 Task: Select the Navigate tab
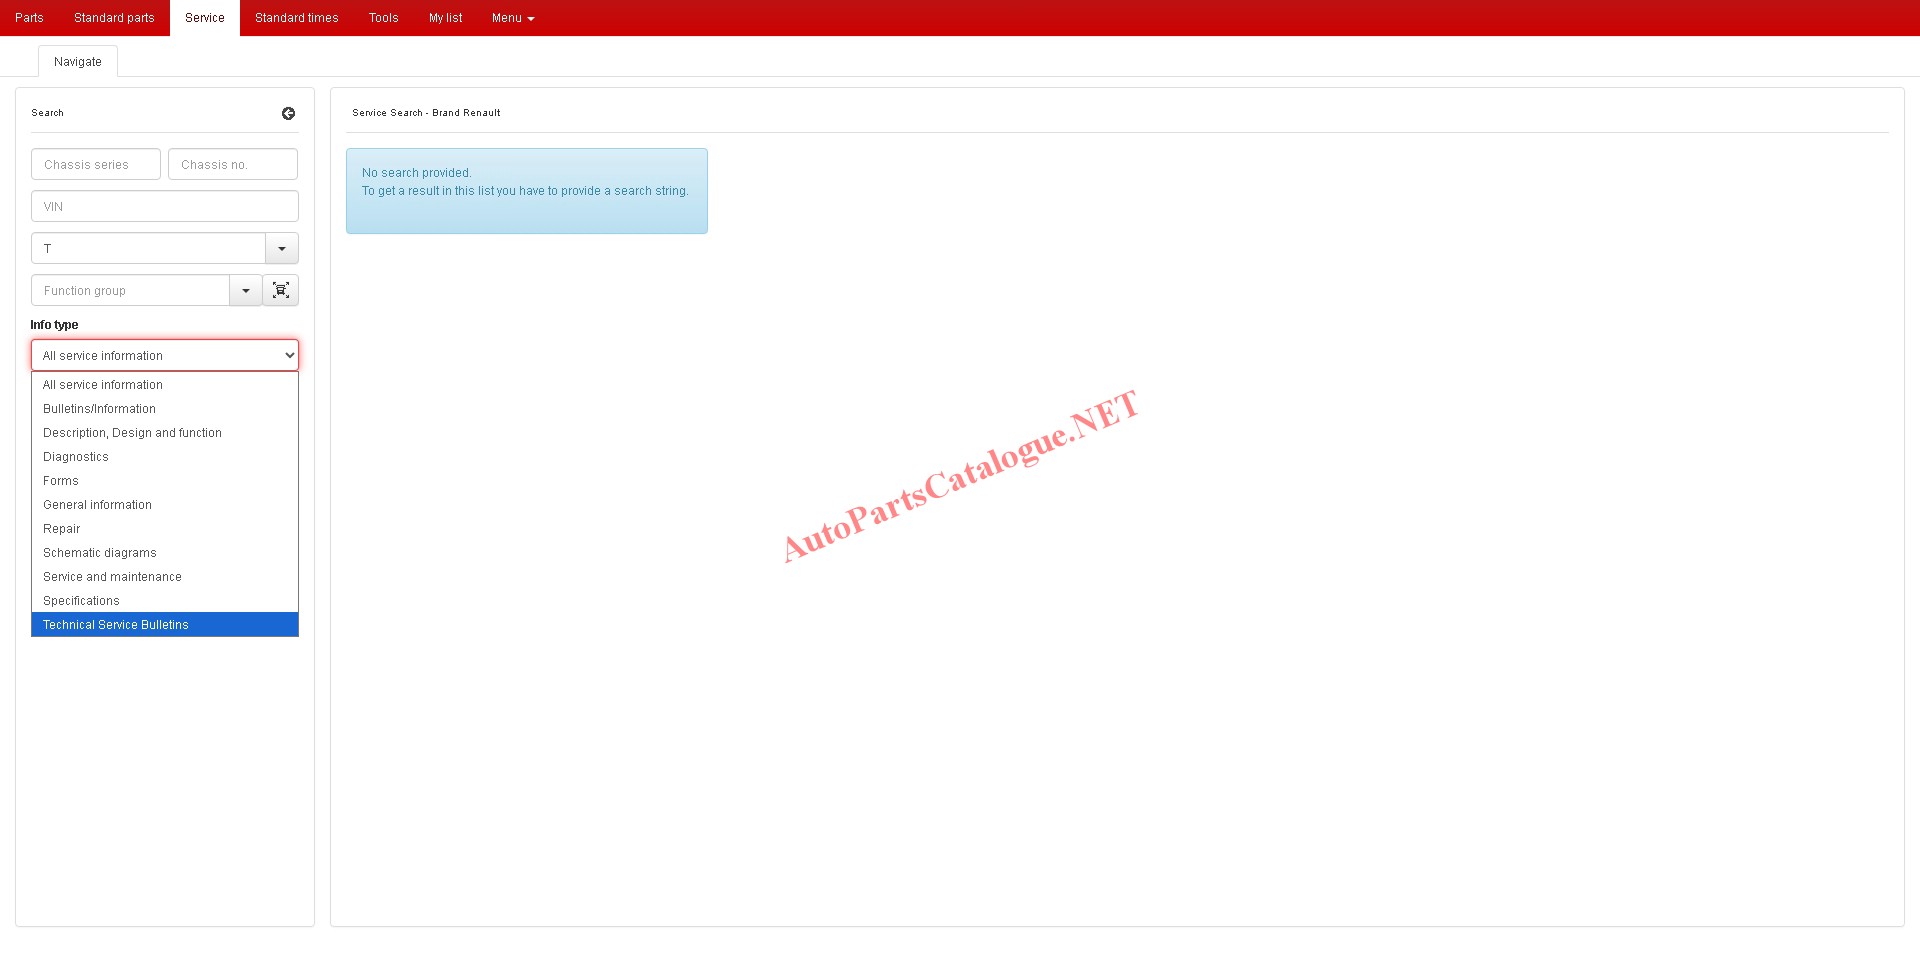[x=78, y=62]
